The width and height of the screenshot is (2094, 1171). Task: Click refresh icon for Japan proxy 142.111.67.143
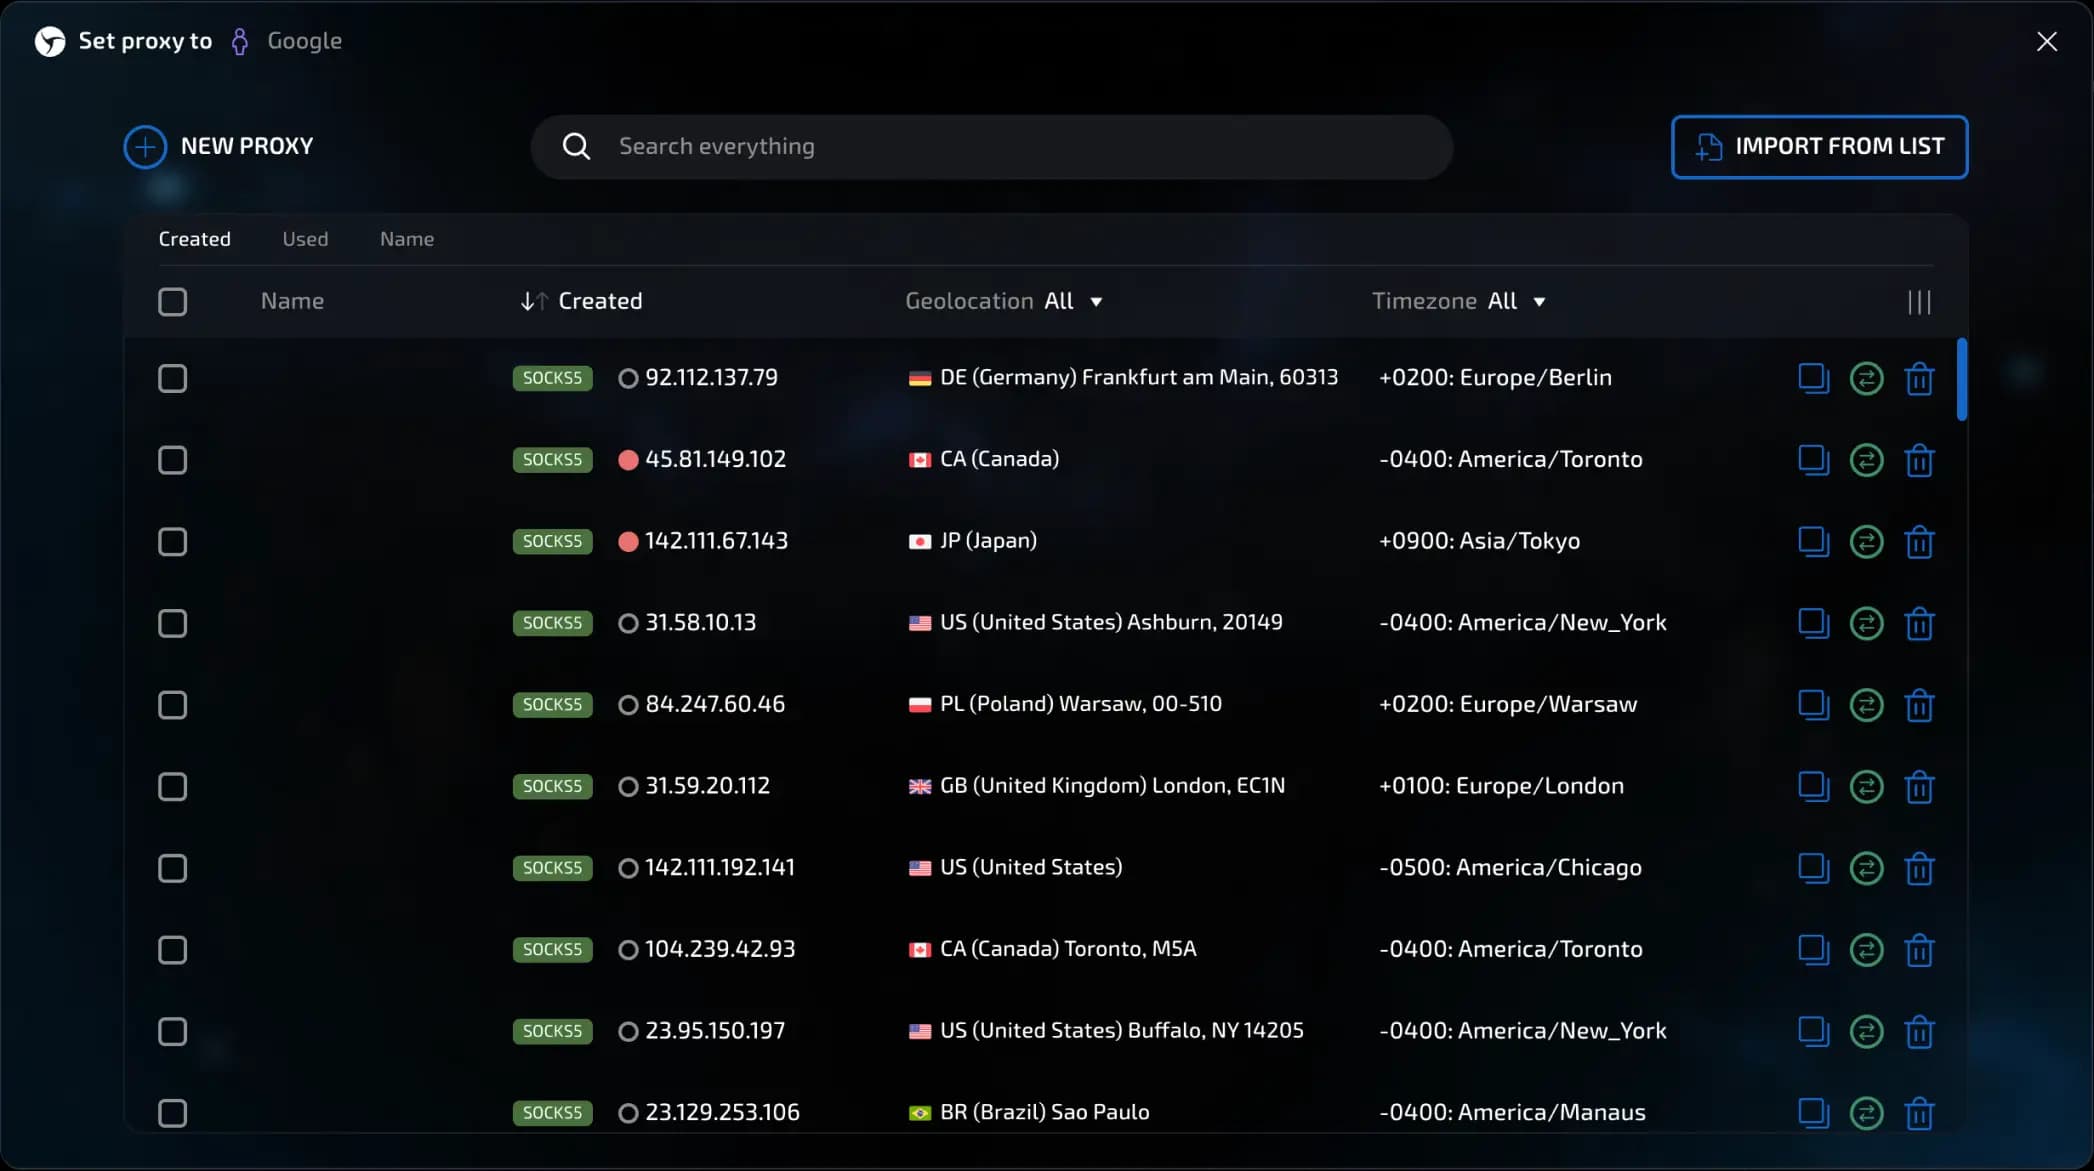tap(1865, 542)
